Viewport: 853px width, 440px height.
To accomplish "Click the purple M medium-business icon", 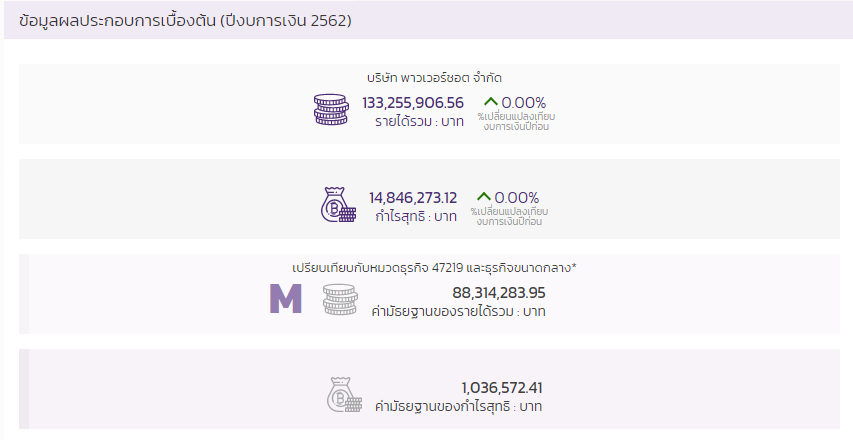I will [x=286, y=299].
